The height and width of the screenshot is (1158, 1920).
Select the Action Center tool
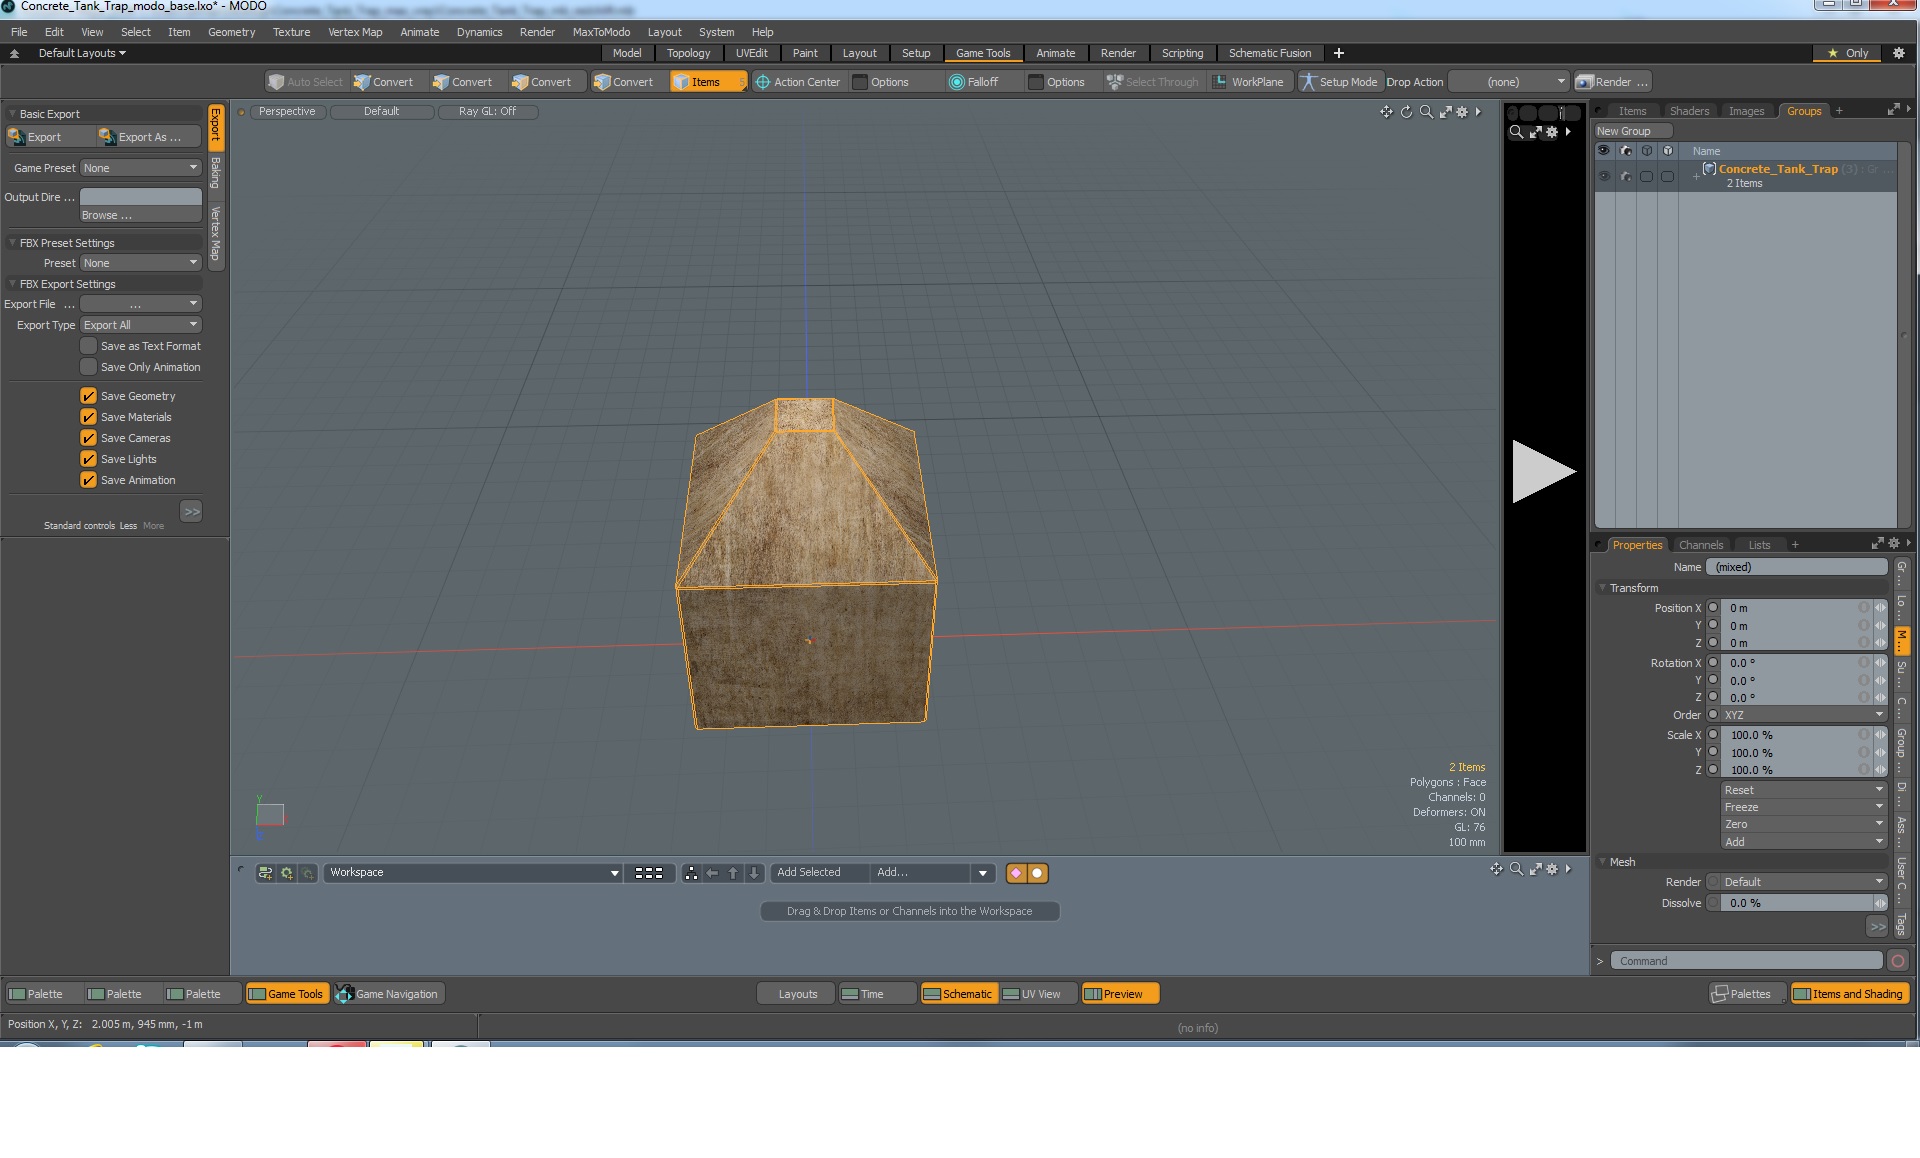[797, 82]
